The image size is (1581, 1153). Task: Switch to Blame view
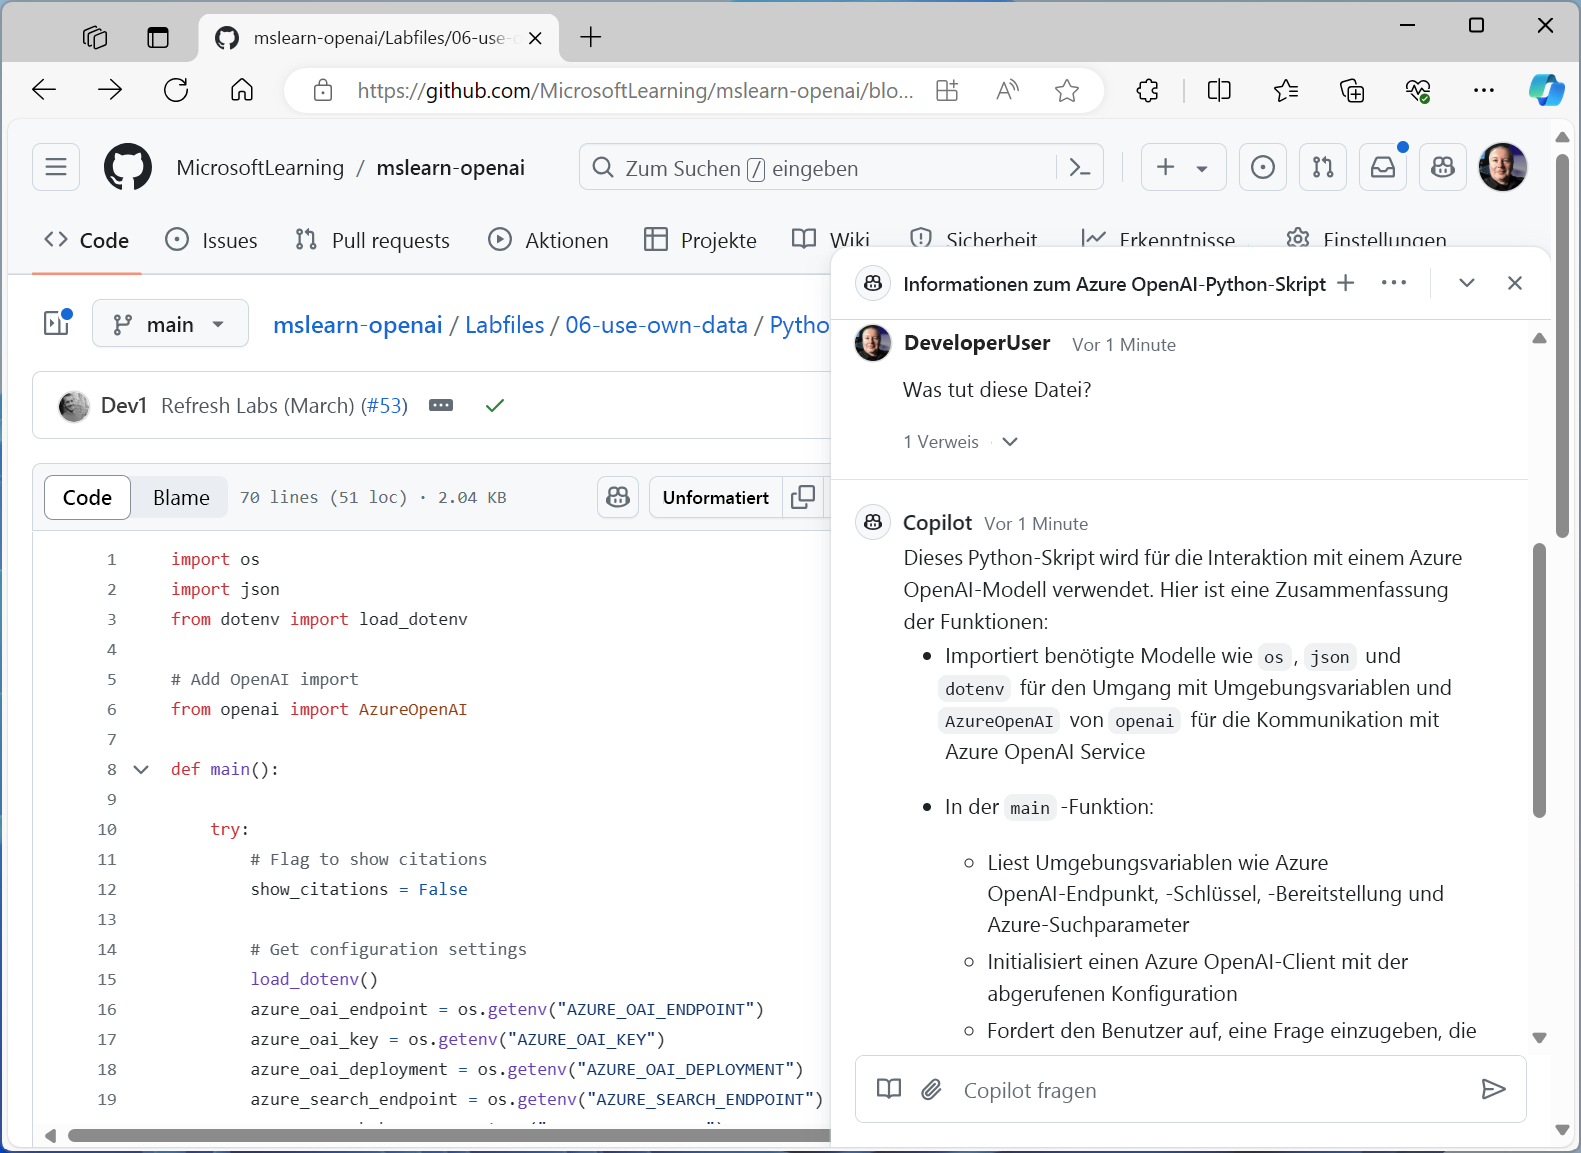(x=181, y=497)
